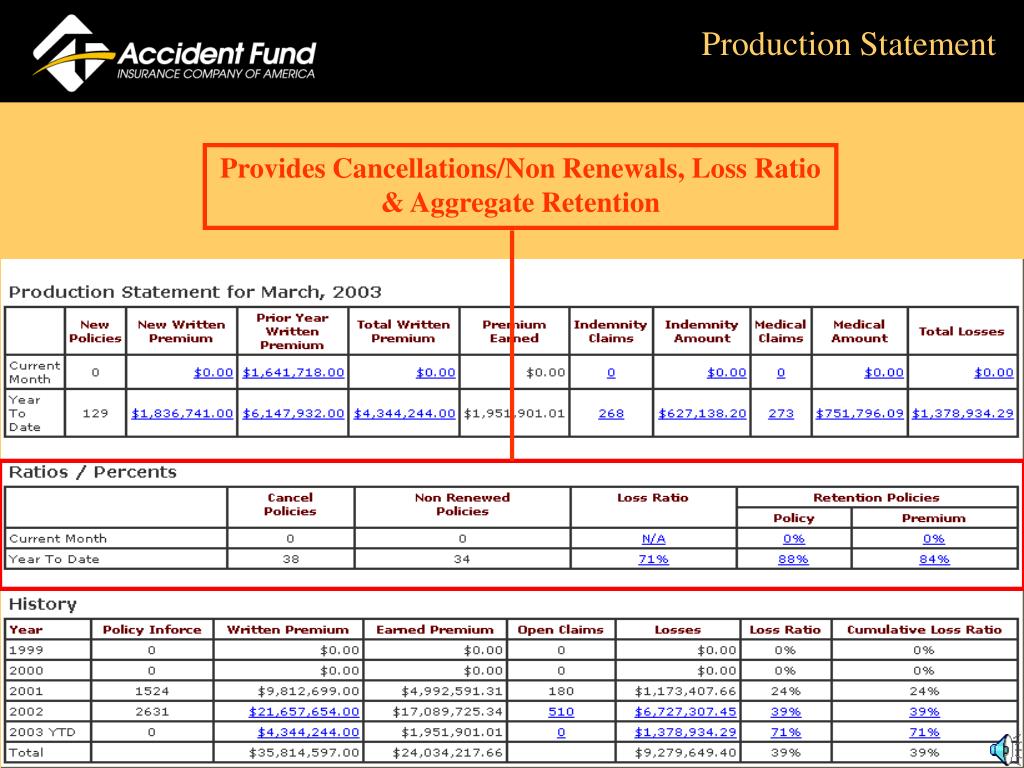1024x768 pixels.
Task: Open Year To Date Total Losses $1,378,934.29
Action: 963,413
